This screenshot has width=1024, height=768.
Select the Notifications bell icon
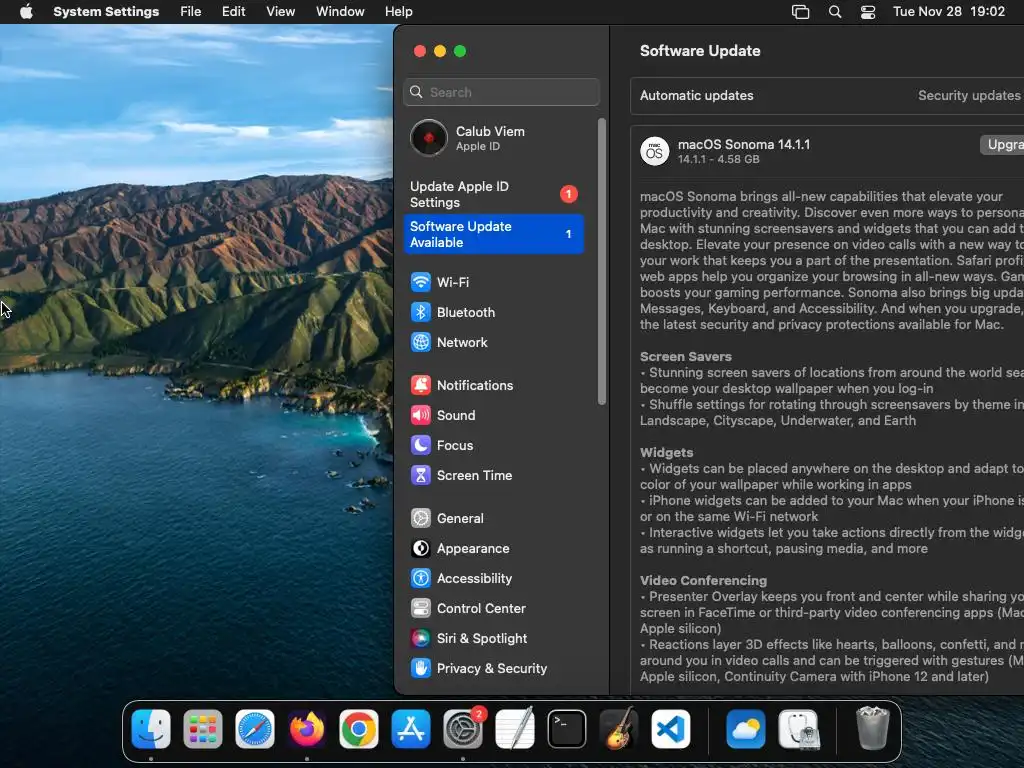[421, 385]
